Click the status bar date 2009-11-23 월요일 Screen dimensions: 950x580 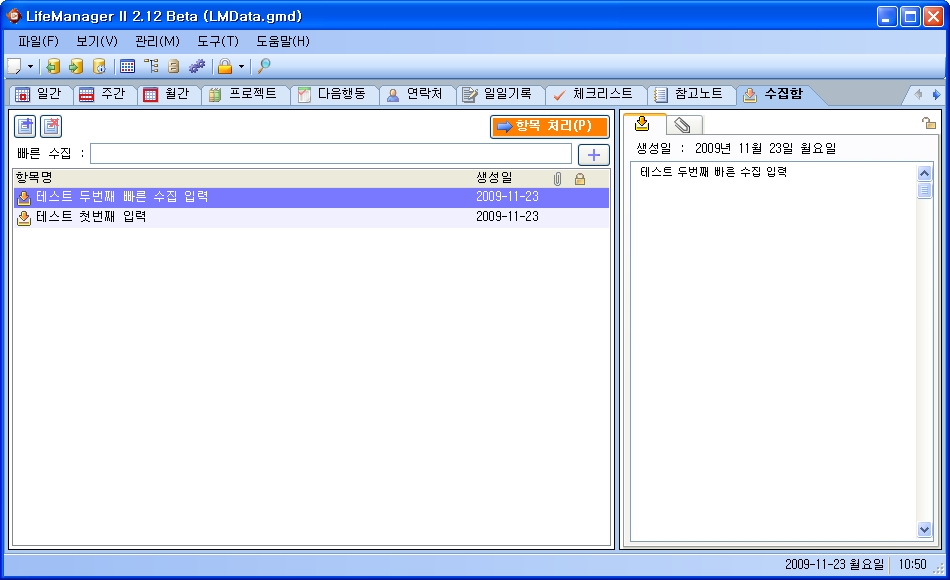(x=834, y=564)
